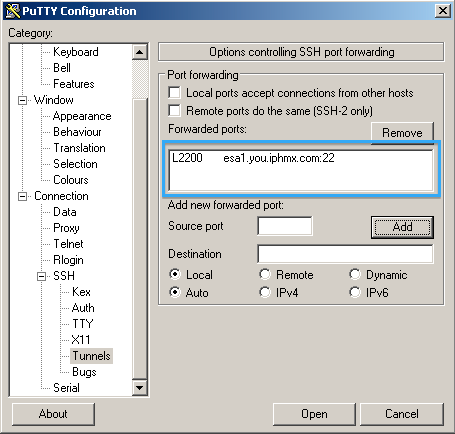
Task: Open the Kex category
Action: click(x=81, y=292)
